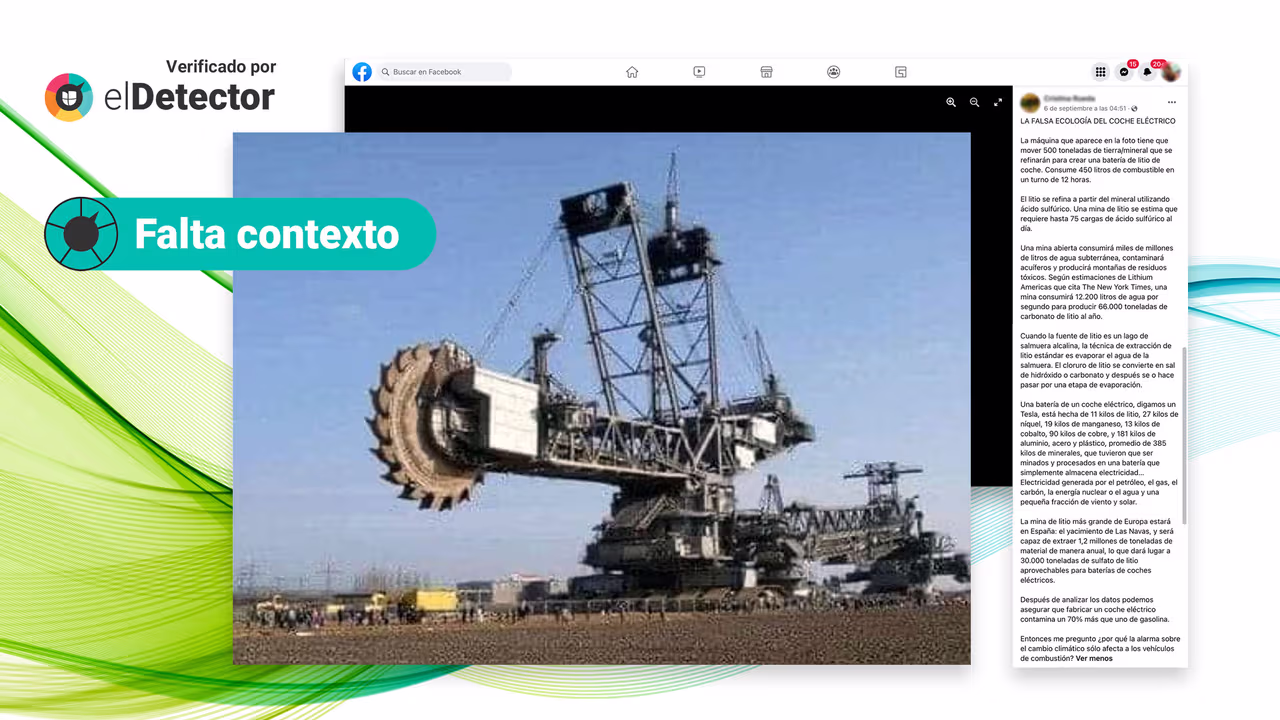This screenshot has width=1280, height=720.
Task: Open the Marketplace storefront icon
Action: tap(766, 72)
